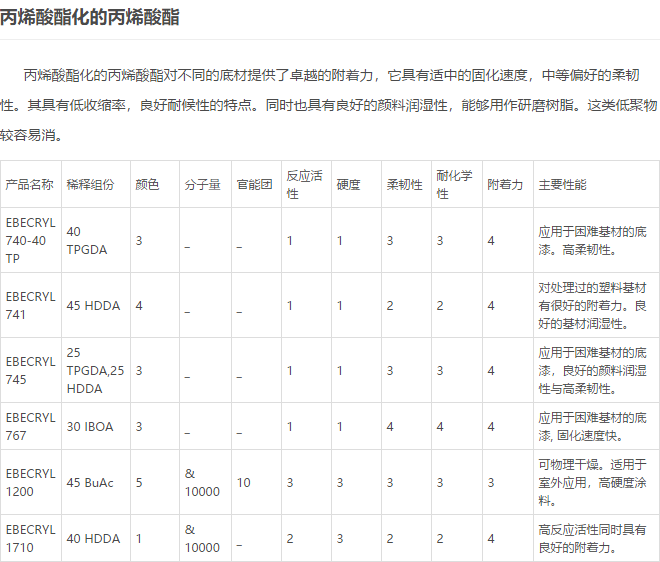Select the 稀释组份 column header
The width and height of the screenshot is (660, 562).
91,185
